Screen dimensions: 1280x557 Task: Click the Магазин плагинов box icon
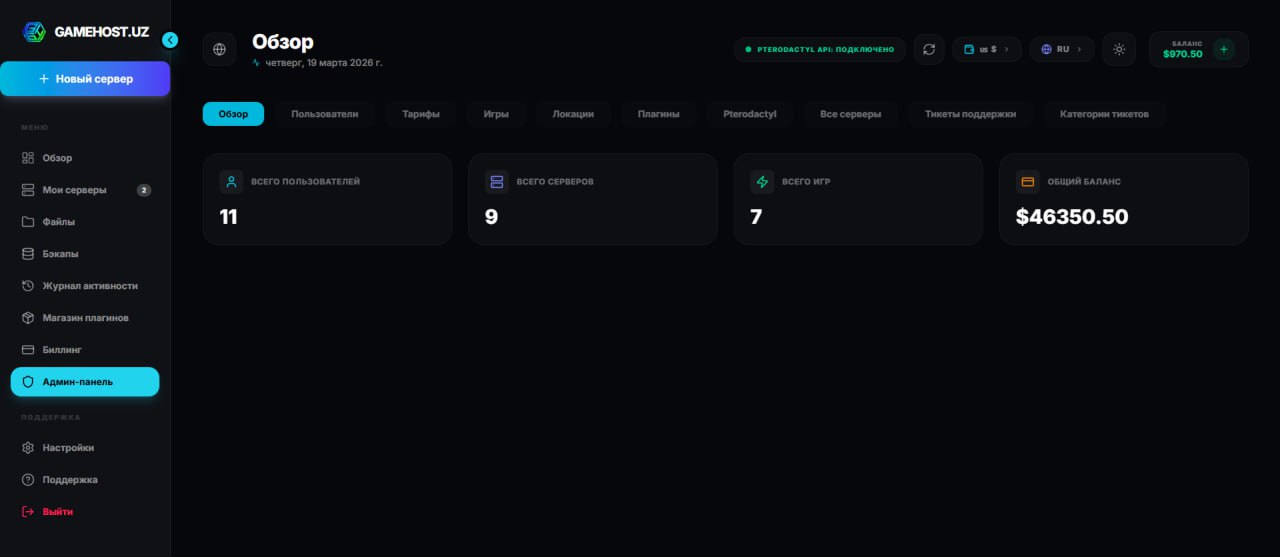tap(28, 318)
